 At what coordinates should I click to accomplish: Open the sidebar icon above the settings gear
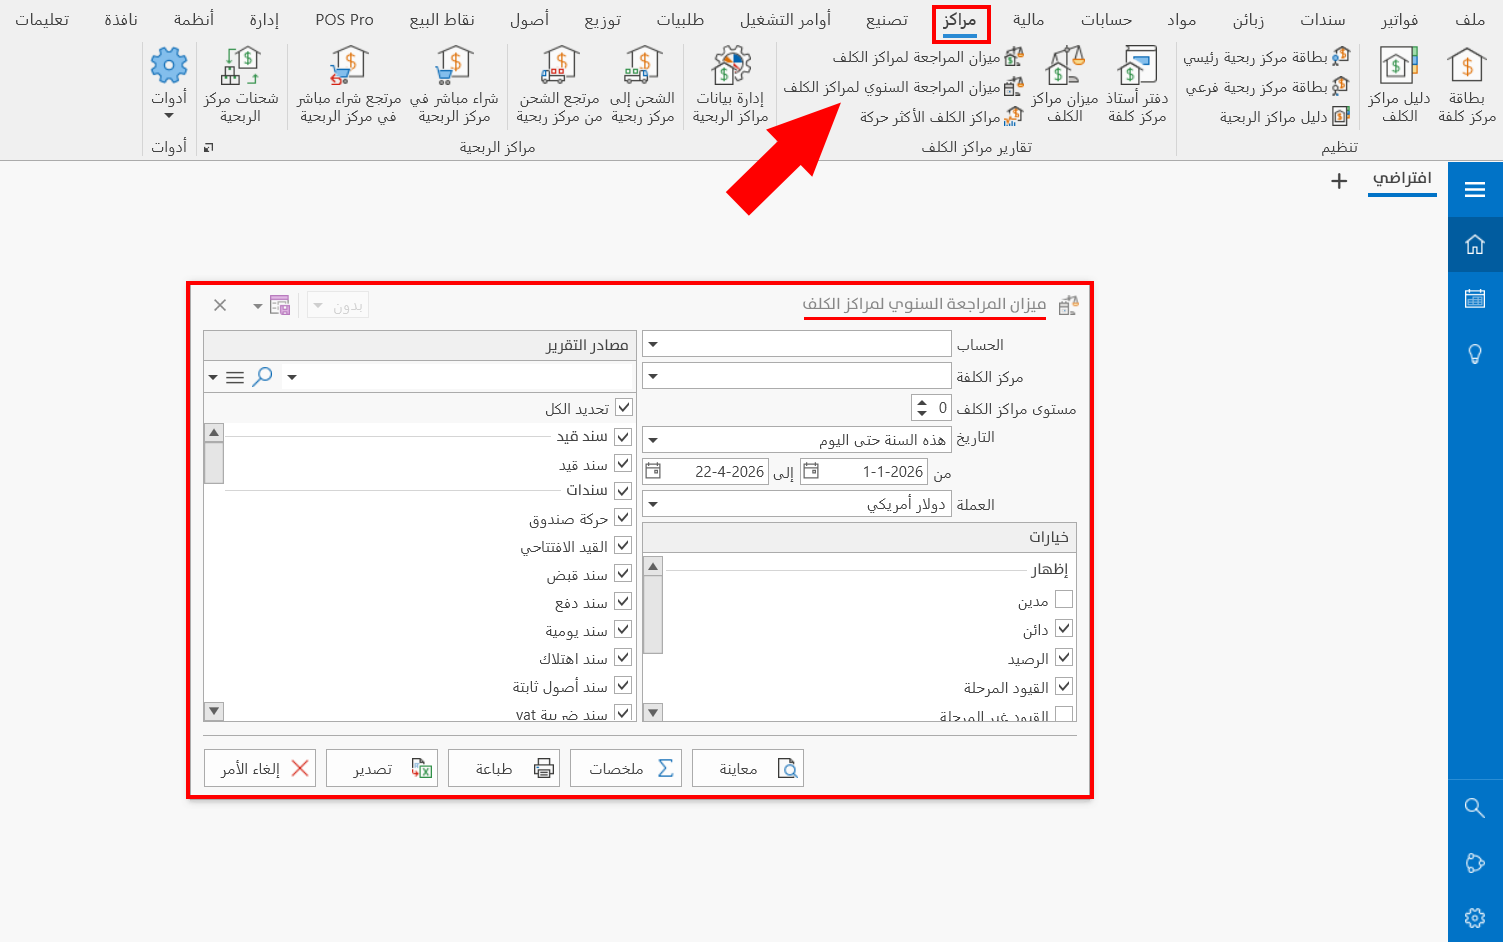click(x=1475, y=863)
